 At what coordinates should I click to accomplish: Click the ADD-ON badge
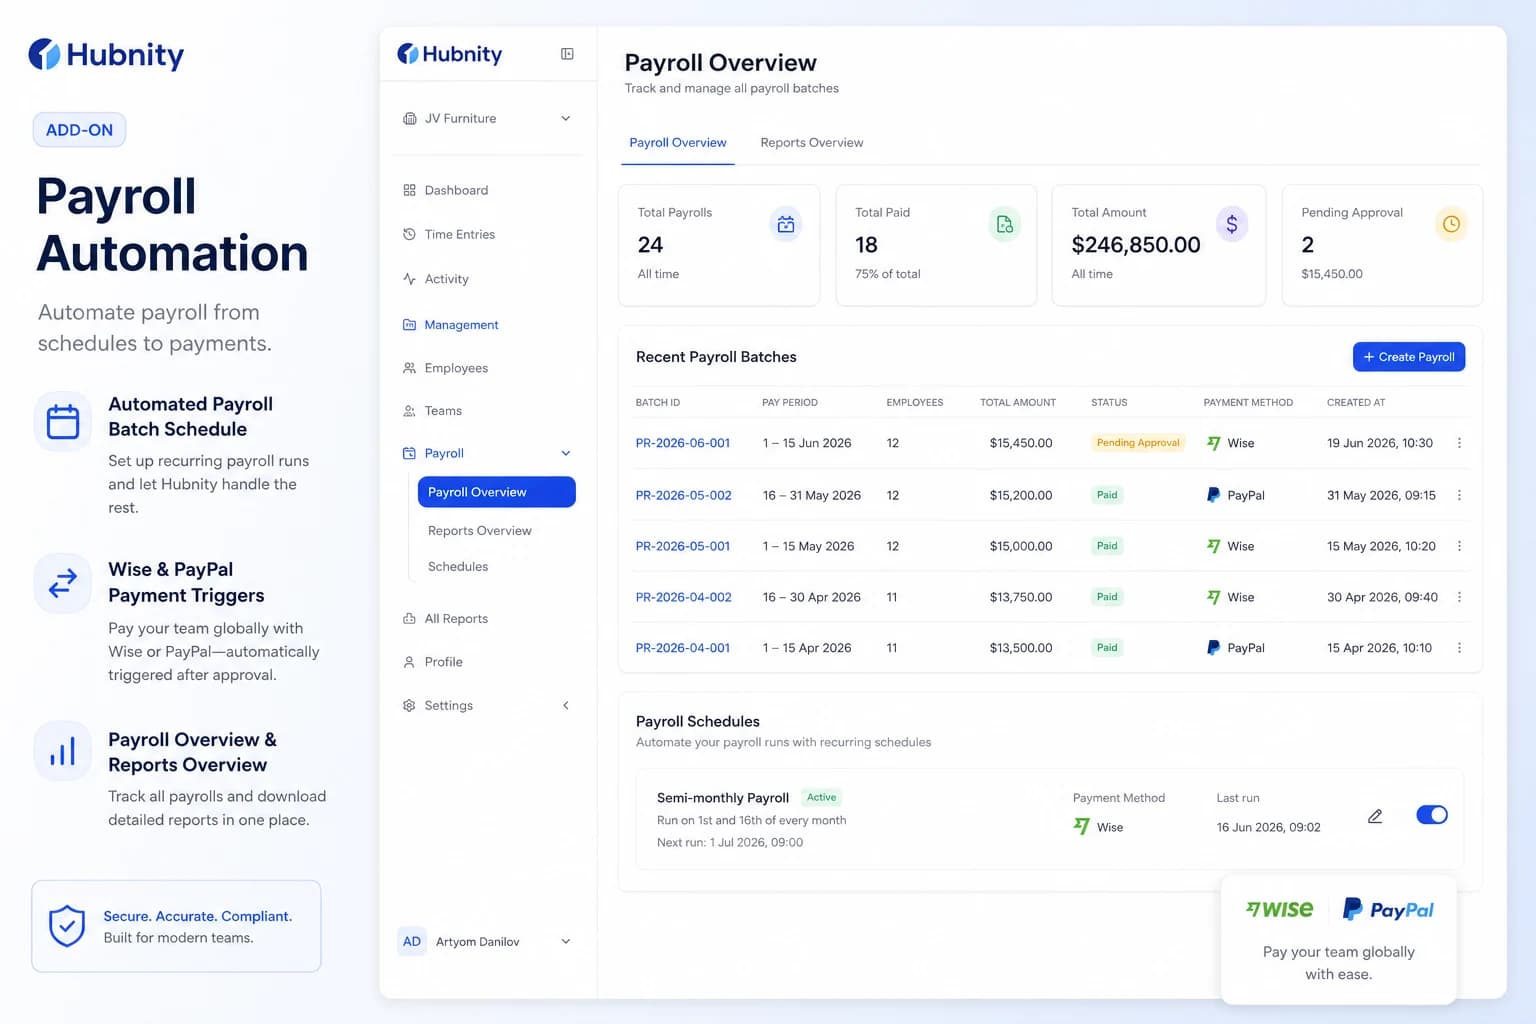pos(79,130)
